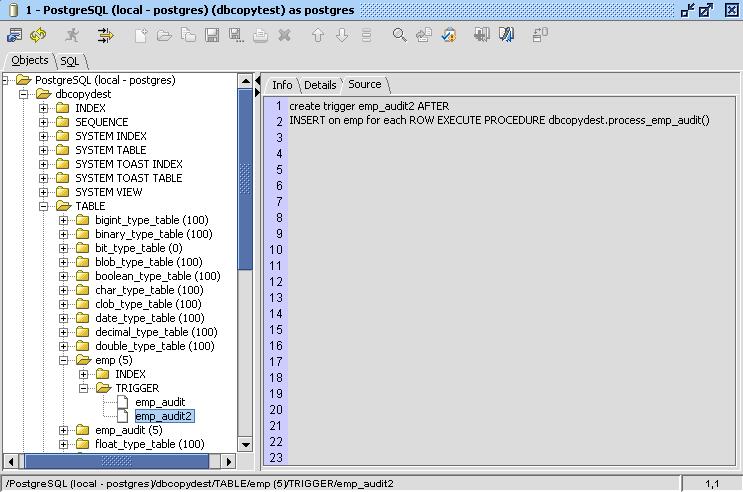Expand the emp_audit (5) table node
Screen dimensions: 743x492
64,430
